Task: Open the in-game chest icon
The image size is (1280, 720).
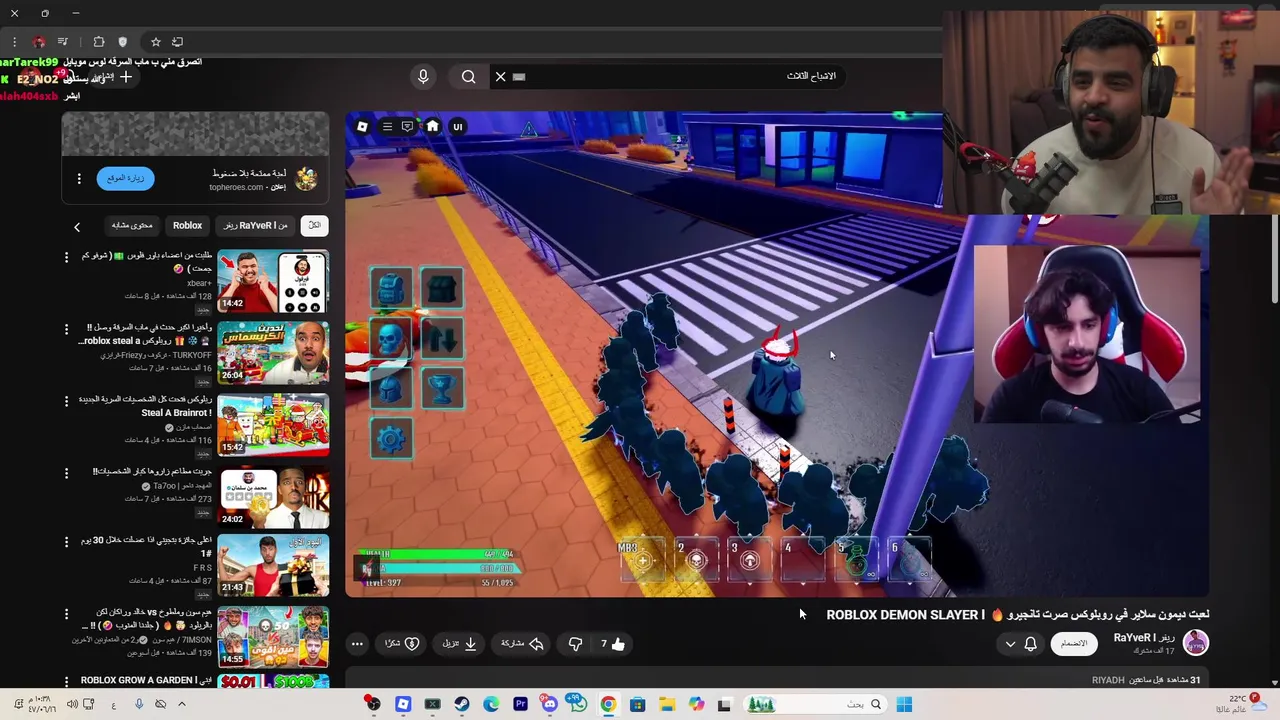Action: [441, 288]
